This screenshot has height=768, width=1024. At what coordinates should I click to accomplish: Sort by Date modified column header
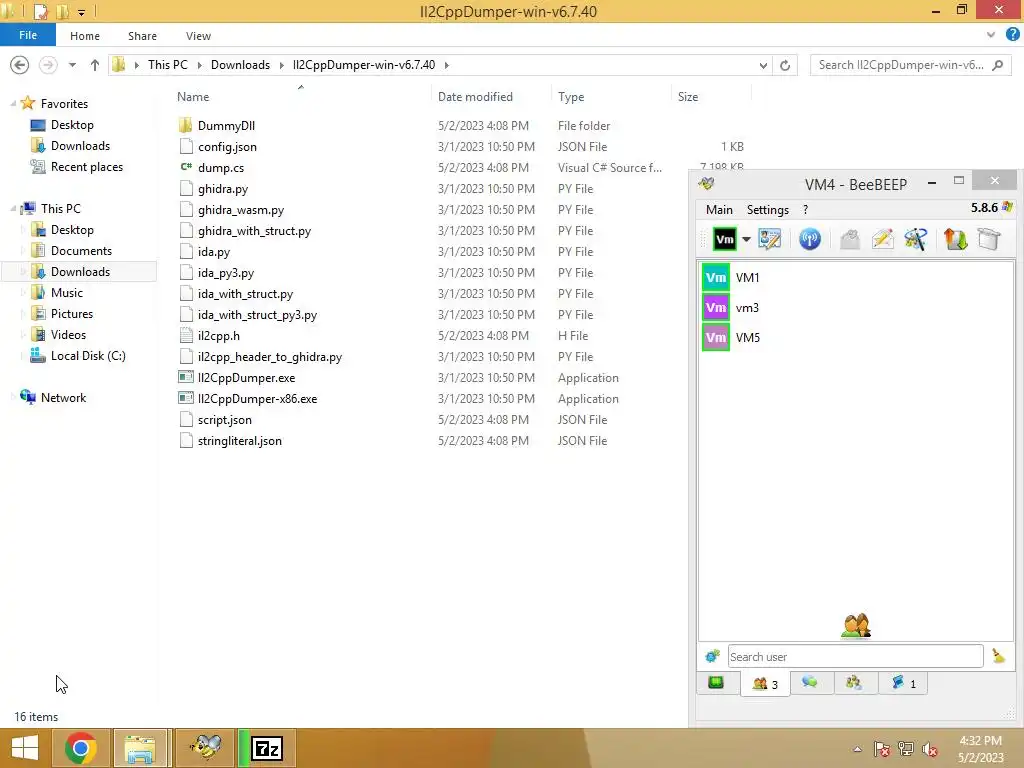click(491, 97)
